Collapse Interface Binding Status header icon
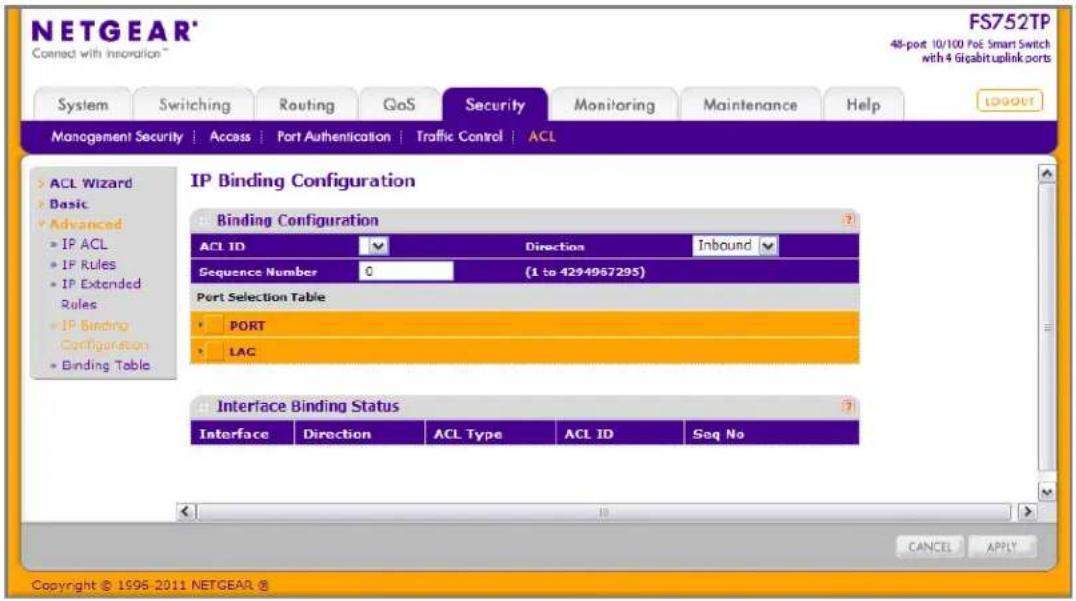Viewport: 1076px width, 601px height. 203,407
